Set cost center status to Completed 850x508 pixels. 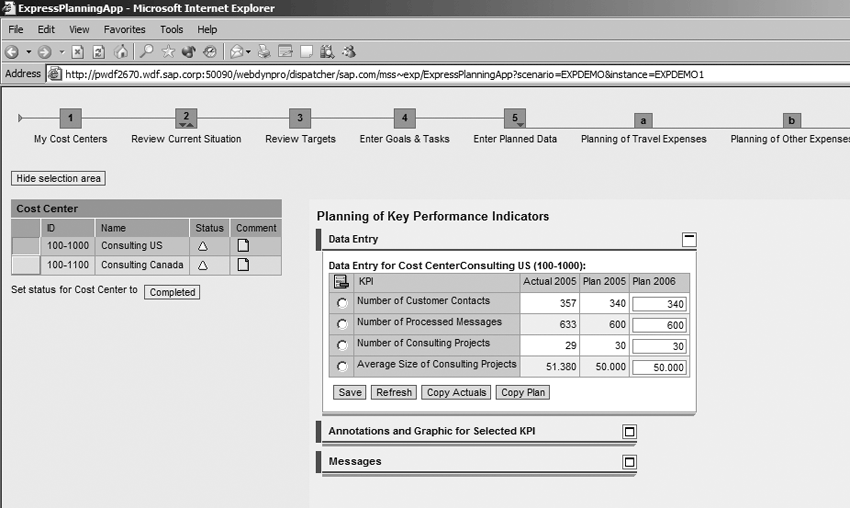pyautogui.click(x=172, y=292)
